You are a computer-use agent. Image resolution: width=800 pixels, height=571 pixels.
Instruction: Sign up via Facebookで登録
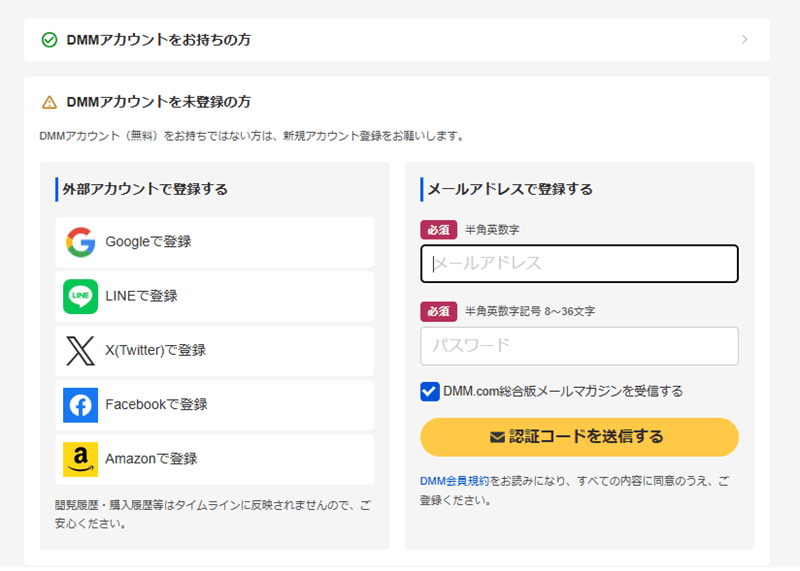point(214,405)
